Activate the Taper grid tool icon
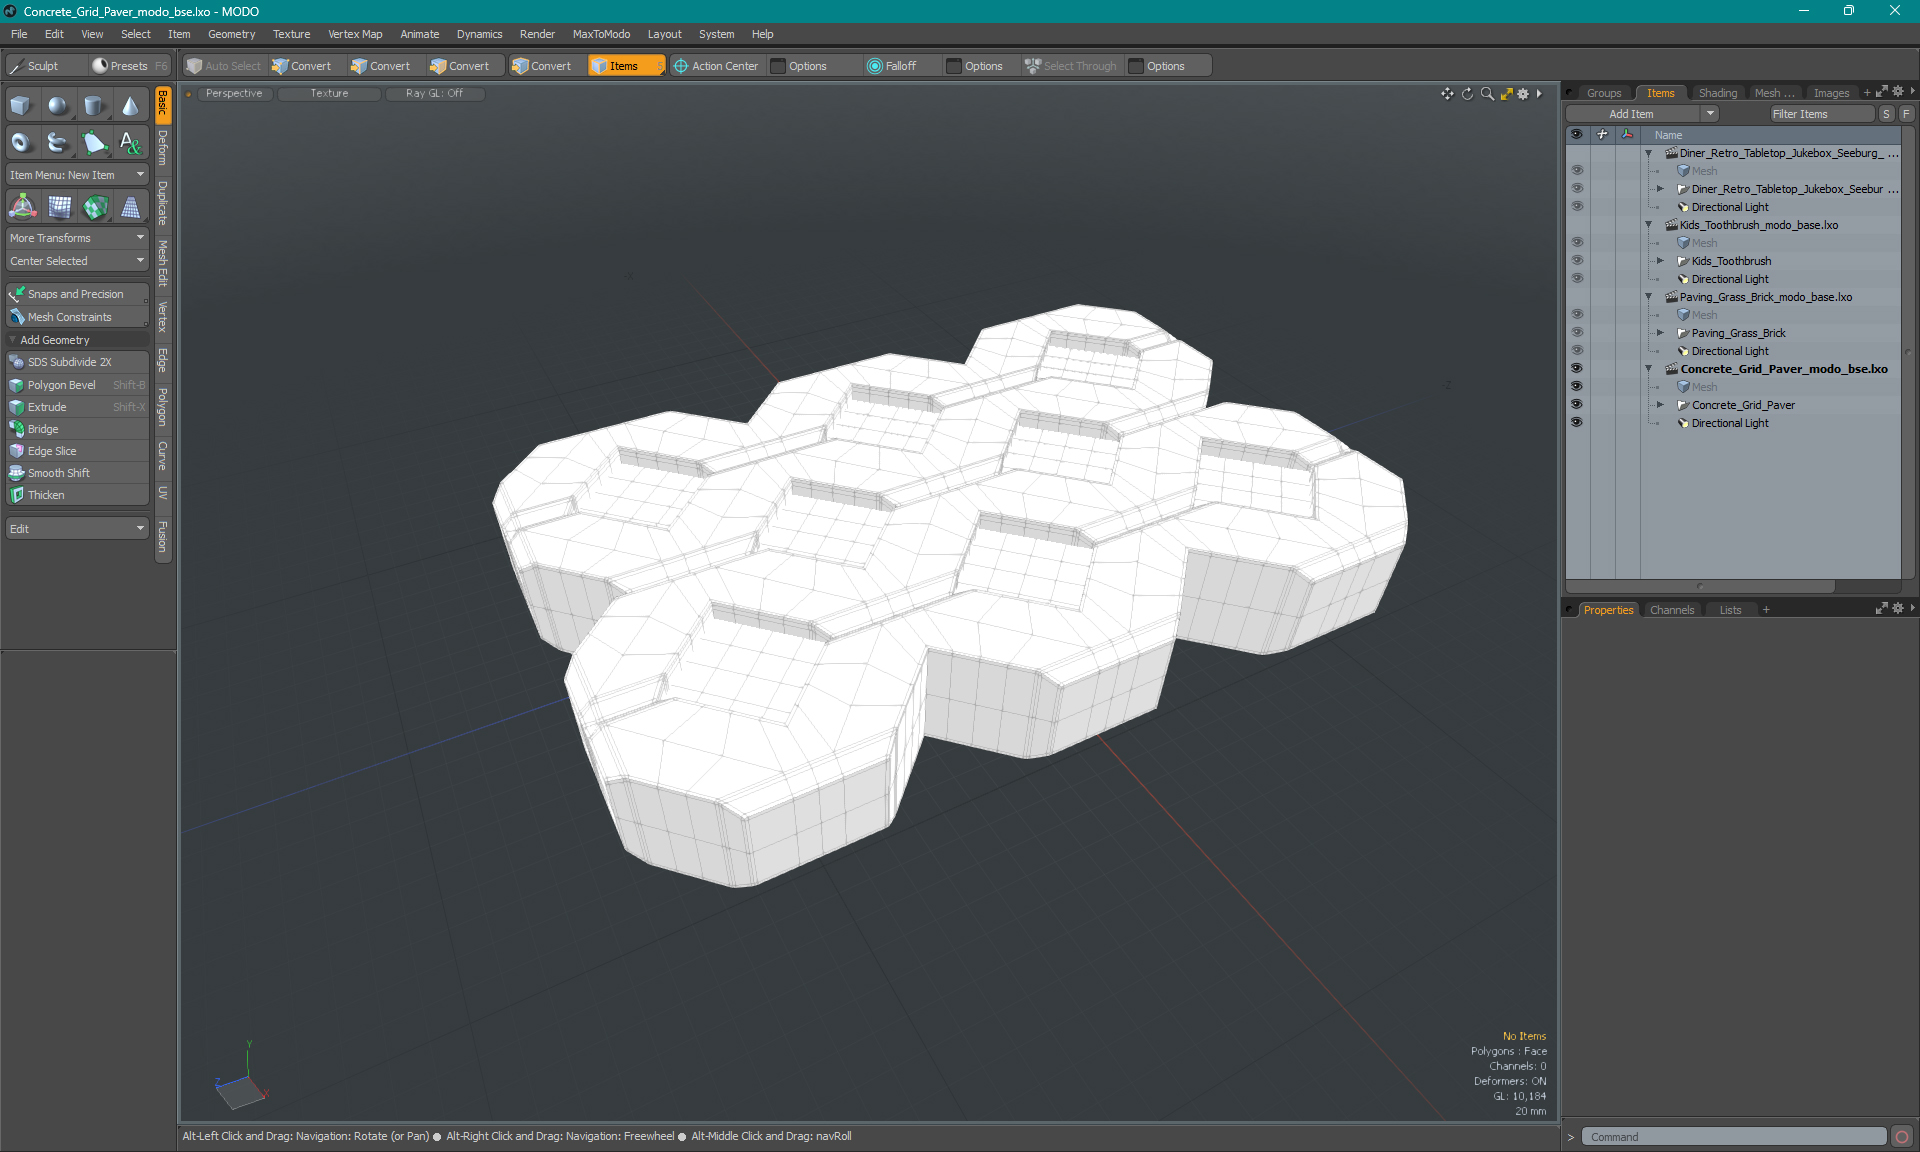The height and width of the screenshot is (1152, 1920). click(130, 207)
